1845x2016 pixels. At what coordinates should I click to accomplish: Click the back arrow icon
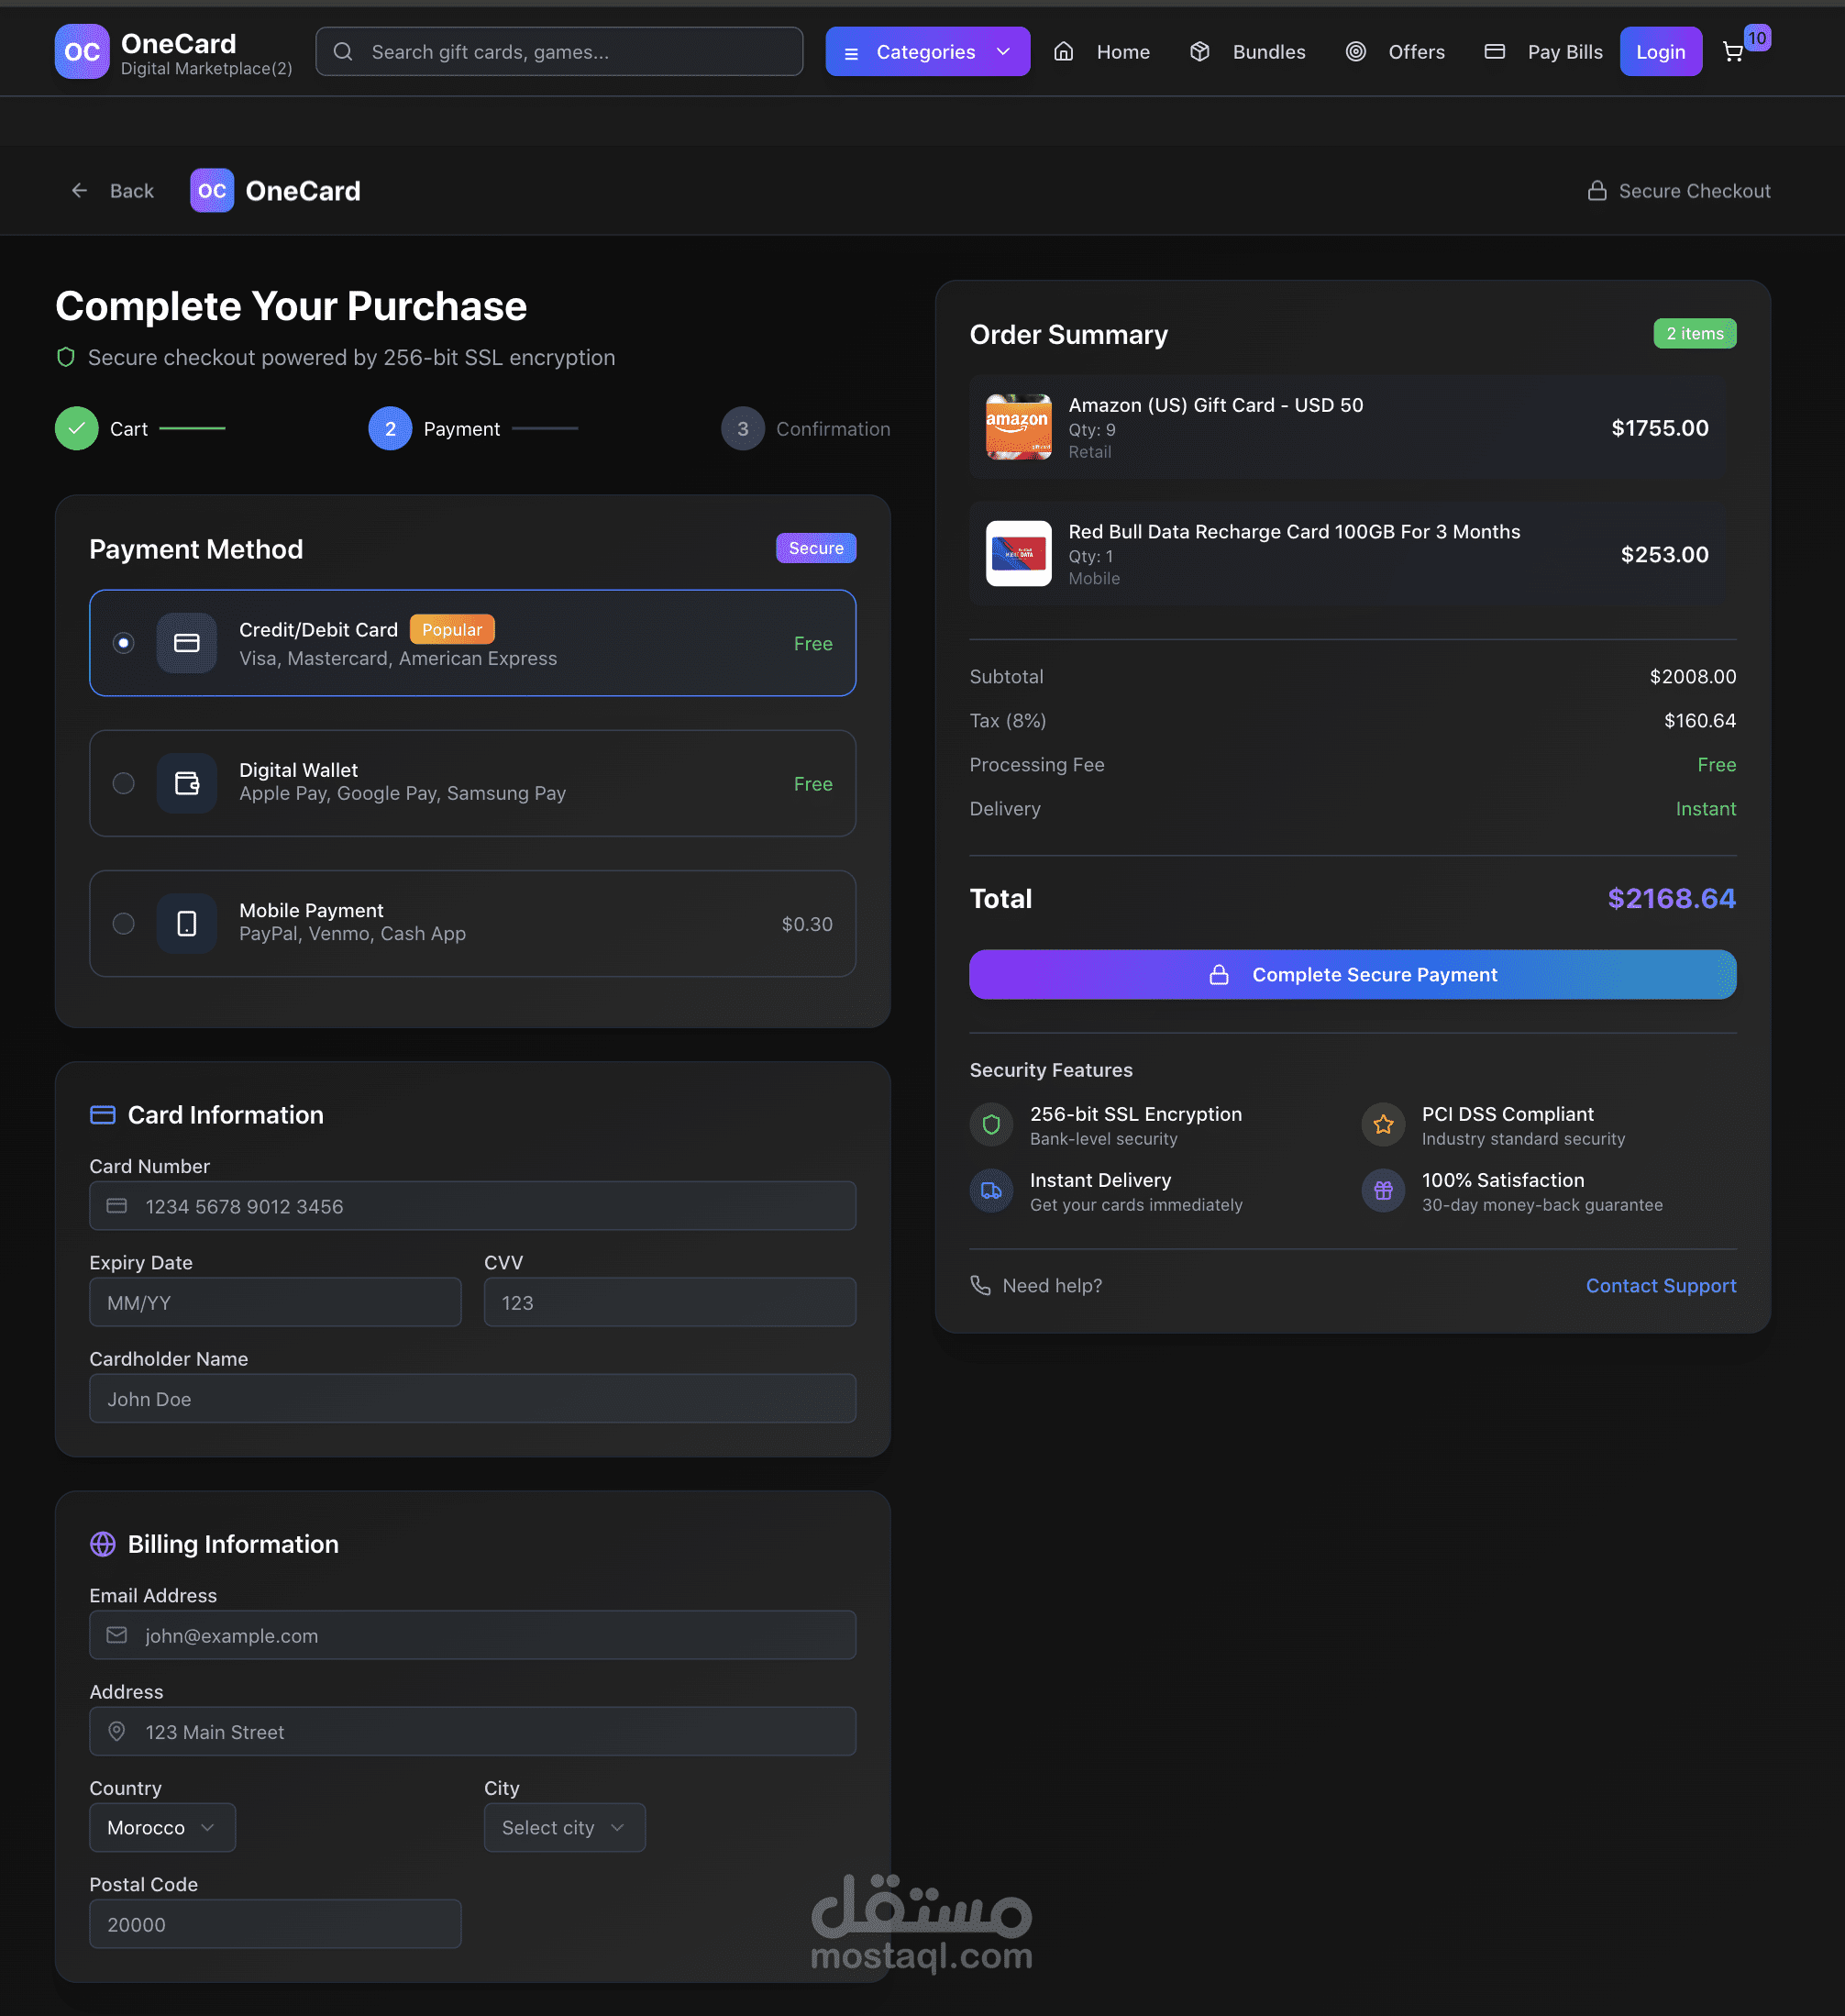pyautogui.click(x=80, y=190)
